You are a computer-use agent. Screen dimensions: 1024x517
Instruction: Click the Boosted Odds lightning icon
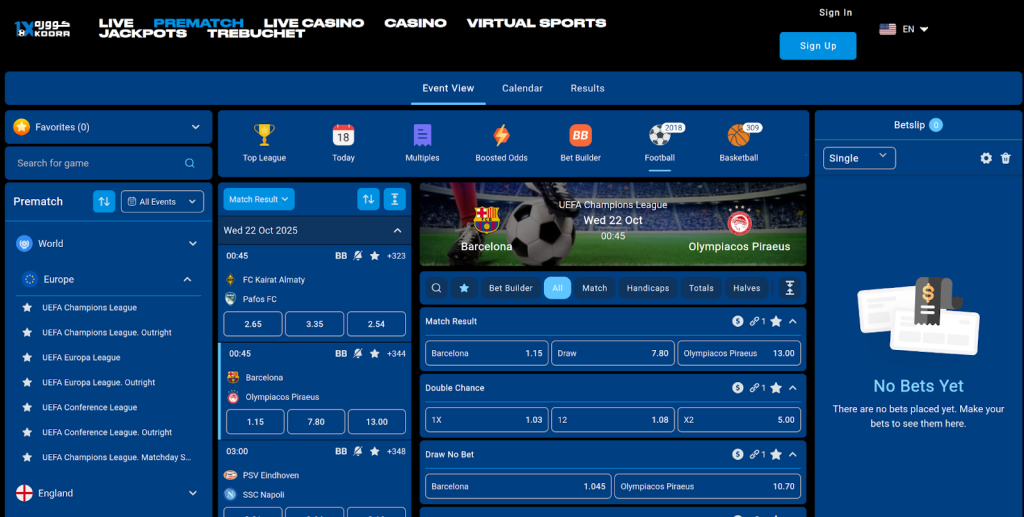click(x=501, y=136)
